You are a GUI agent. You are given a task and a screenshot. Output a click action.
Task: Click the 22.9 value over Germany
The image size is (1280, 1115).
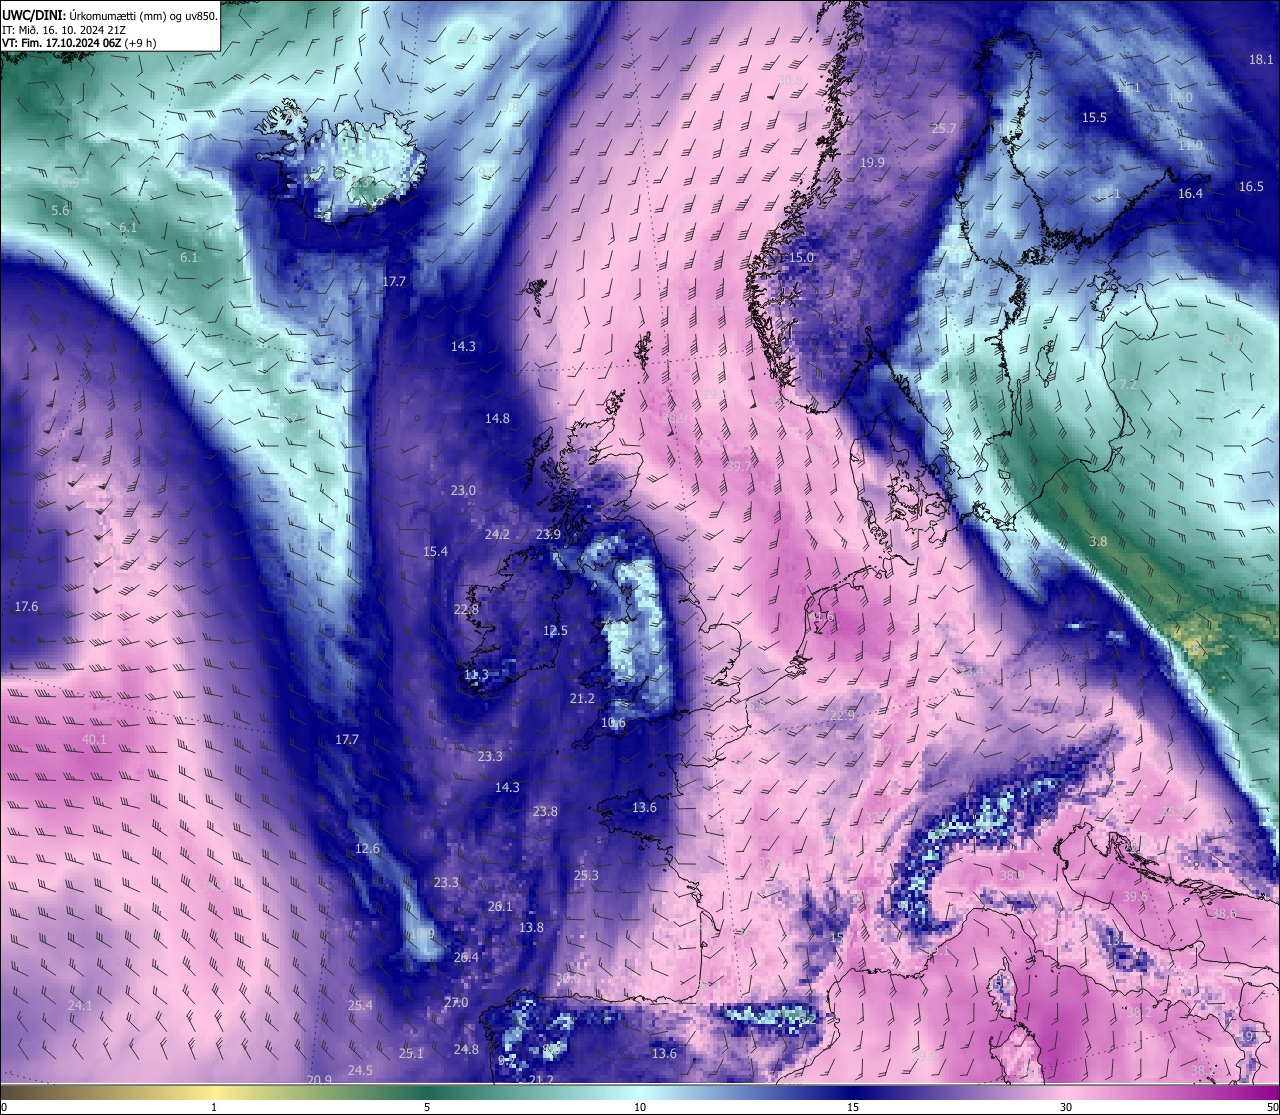tap(843, 716)
